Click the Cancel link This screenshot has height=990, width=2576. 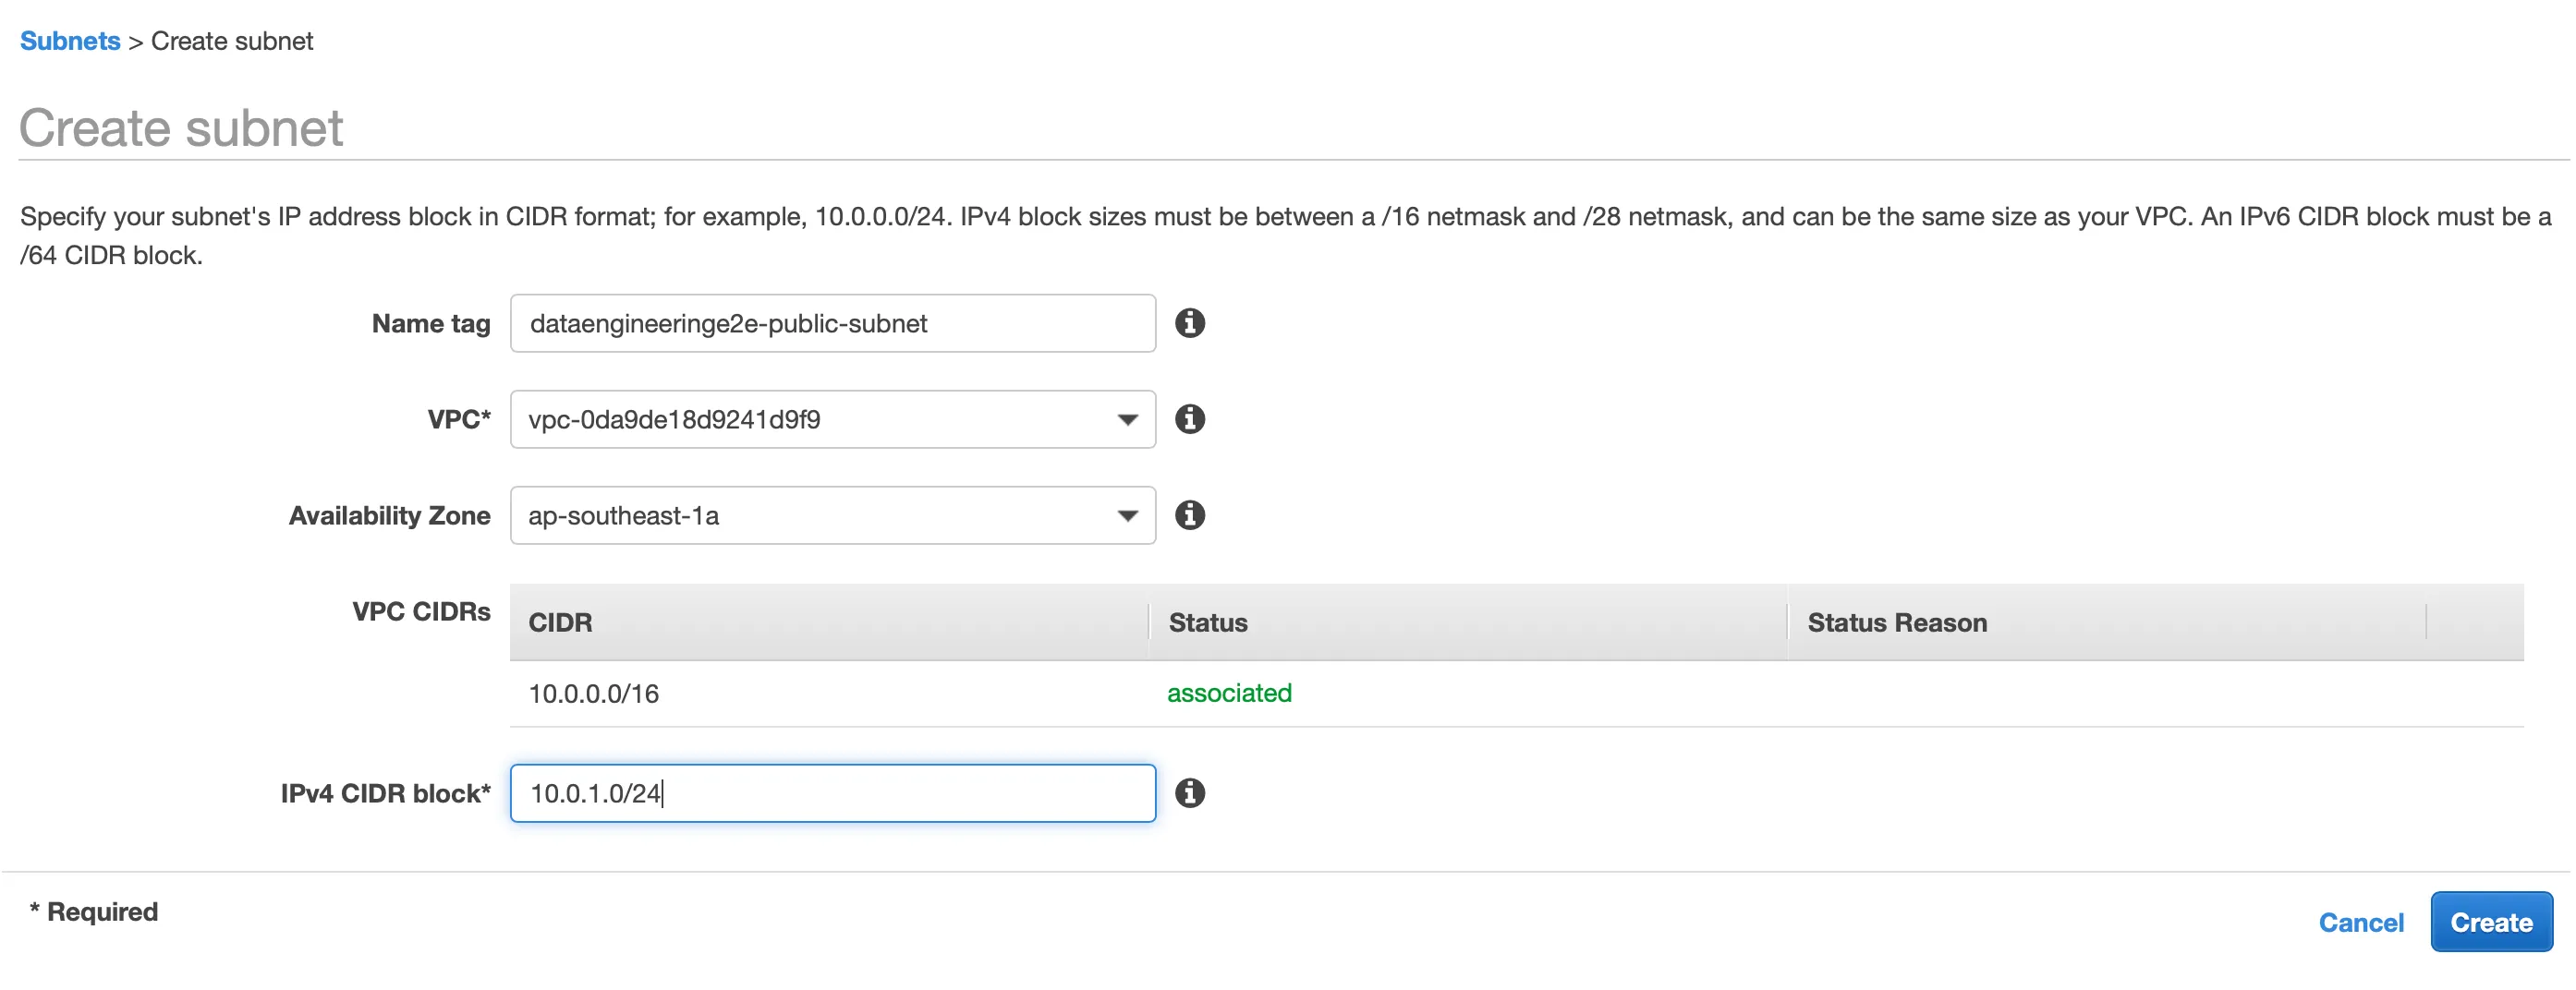pos(2360,922)
